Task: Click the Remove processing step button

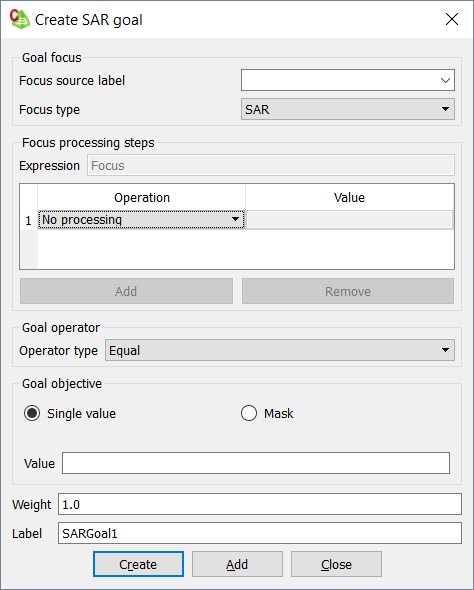Action: point(348,291)
